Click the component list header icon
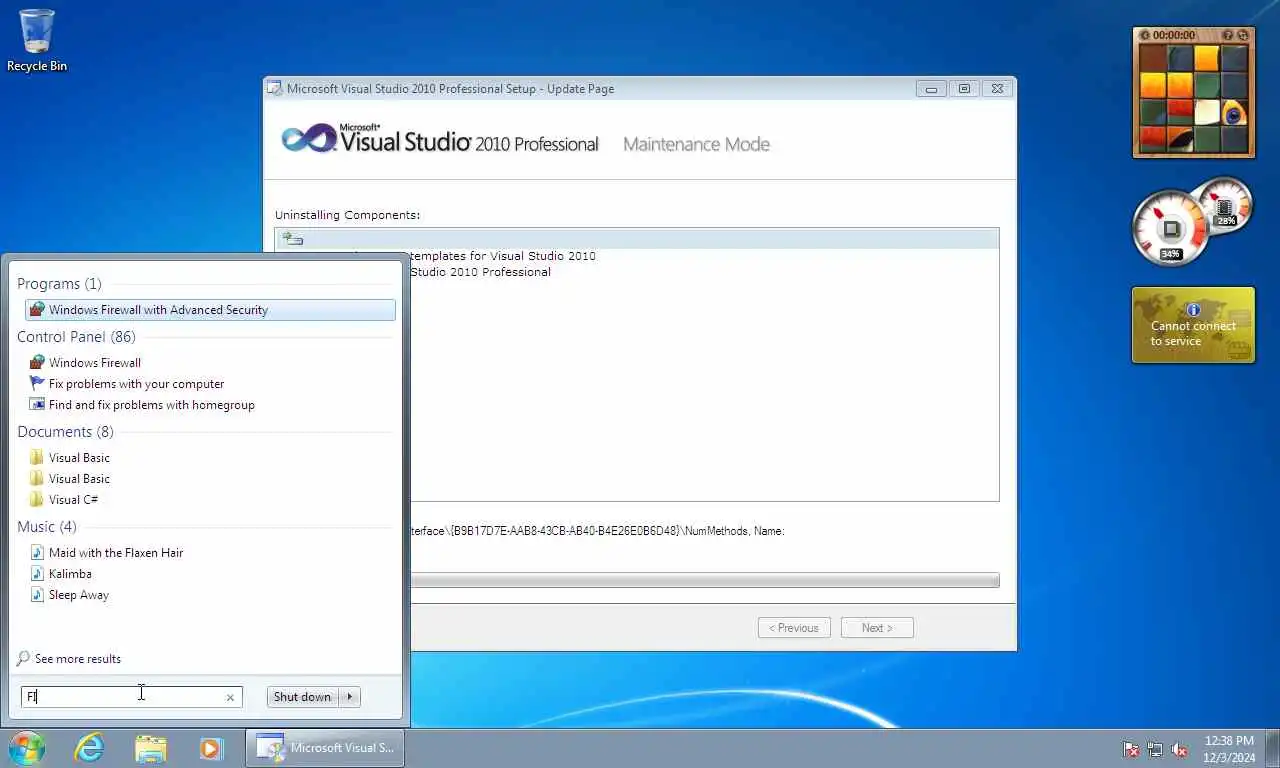This screenshot has width=1280, height=768. pyautogui.click(x=292, y=238)
